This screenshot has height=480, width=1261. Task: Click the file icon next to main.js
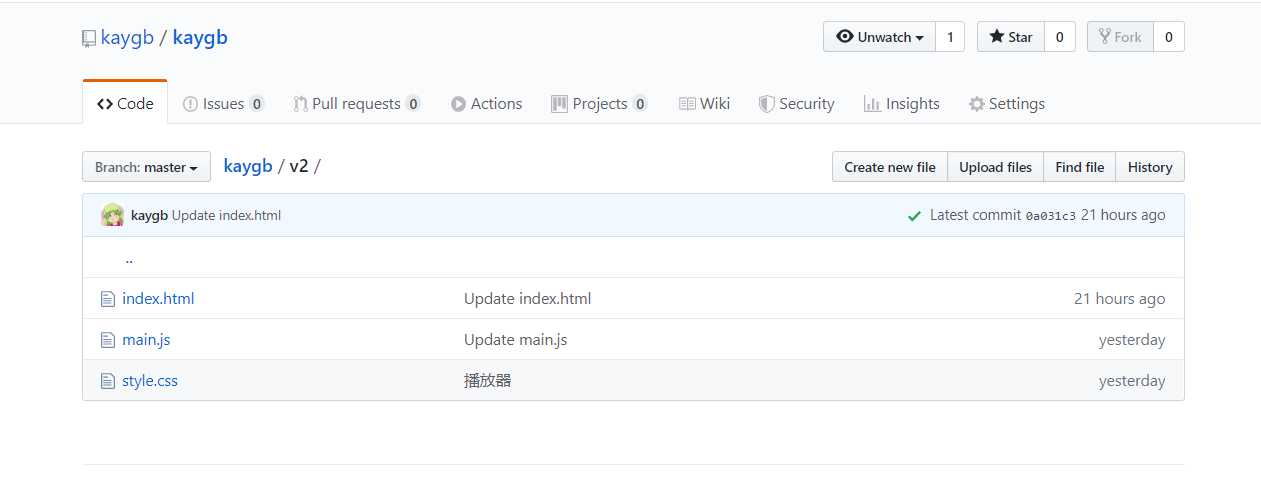point(108,340)
